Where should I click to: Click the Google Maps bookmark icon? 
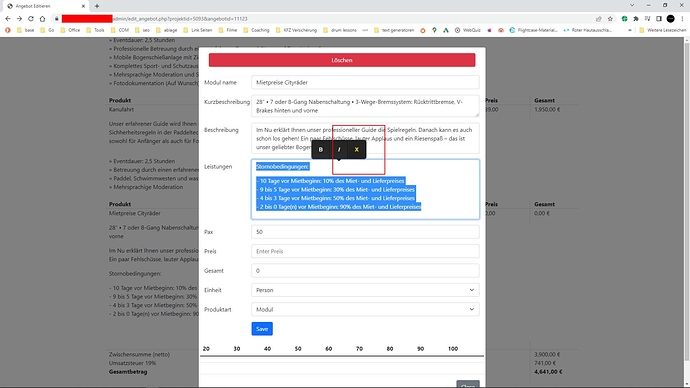click(434, 30)
